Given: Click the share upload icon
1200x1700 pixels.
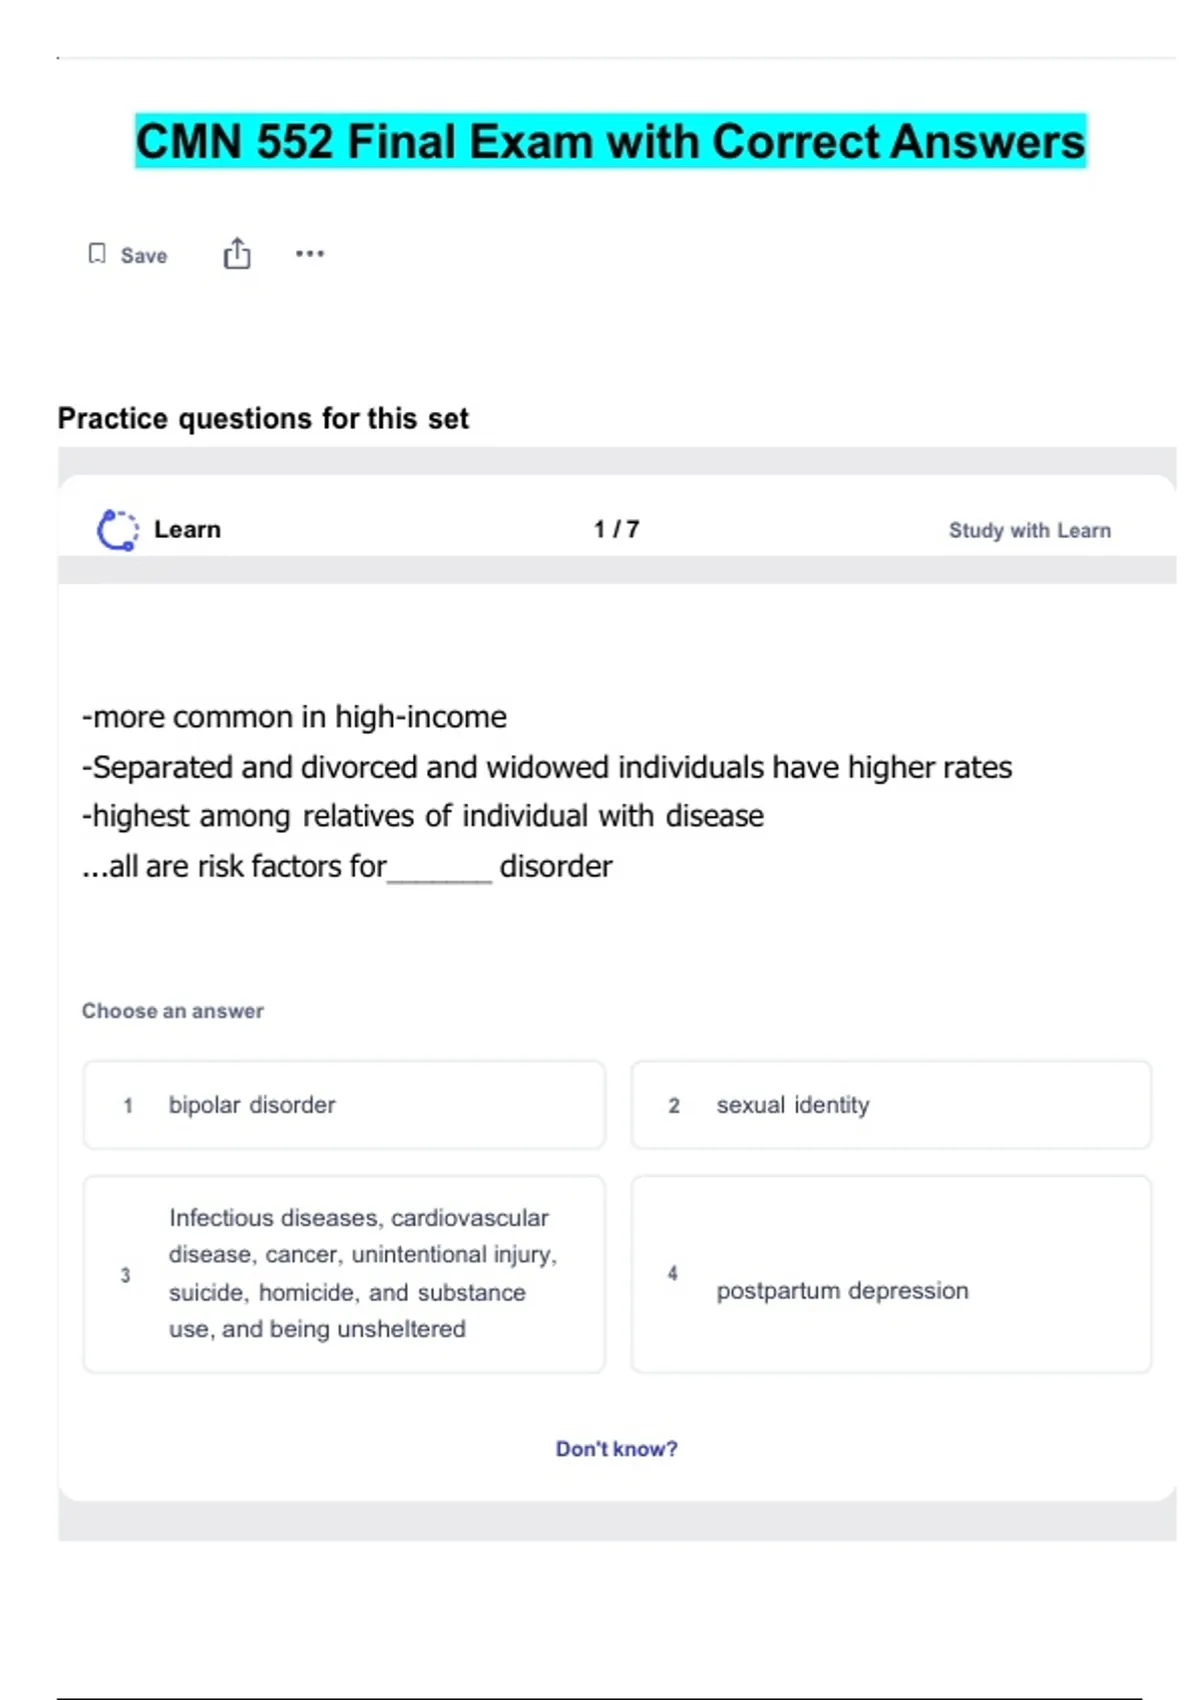Looking at the screenshot, I should click(237, 254).
